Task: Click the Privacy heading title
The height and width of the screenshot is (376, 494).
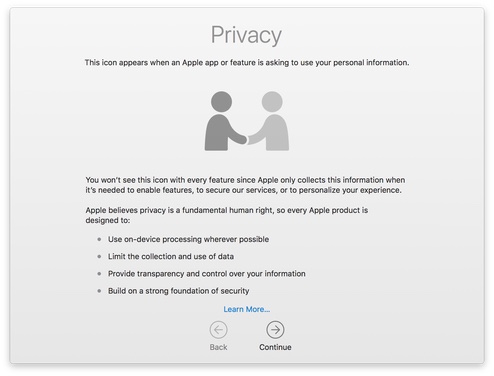Action: point(246,35)
